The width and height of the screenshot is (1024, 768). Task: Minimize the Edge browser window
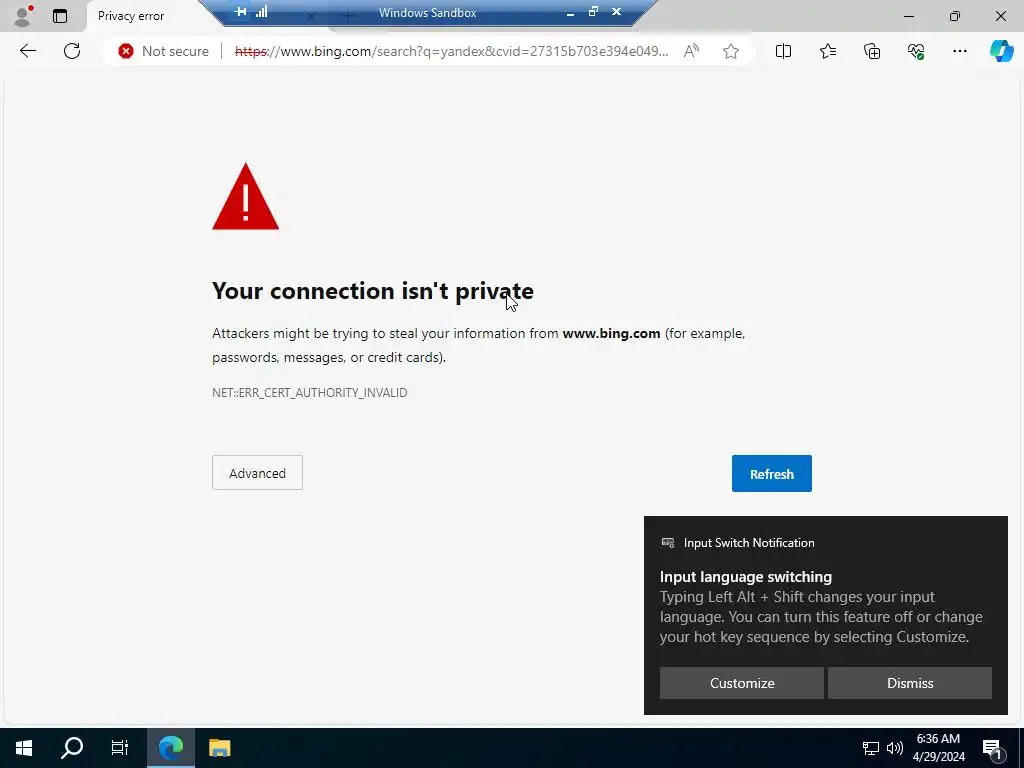coord(908,16)
